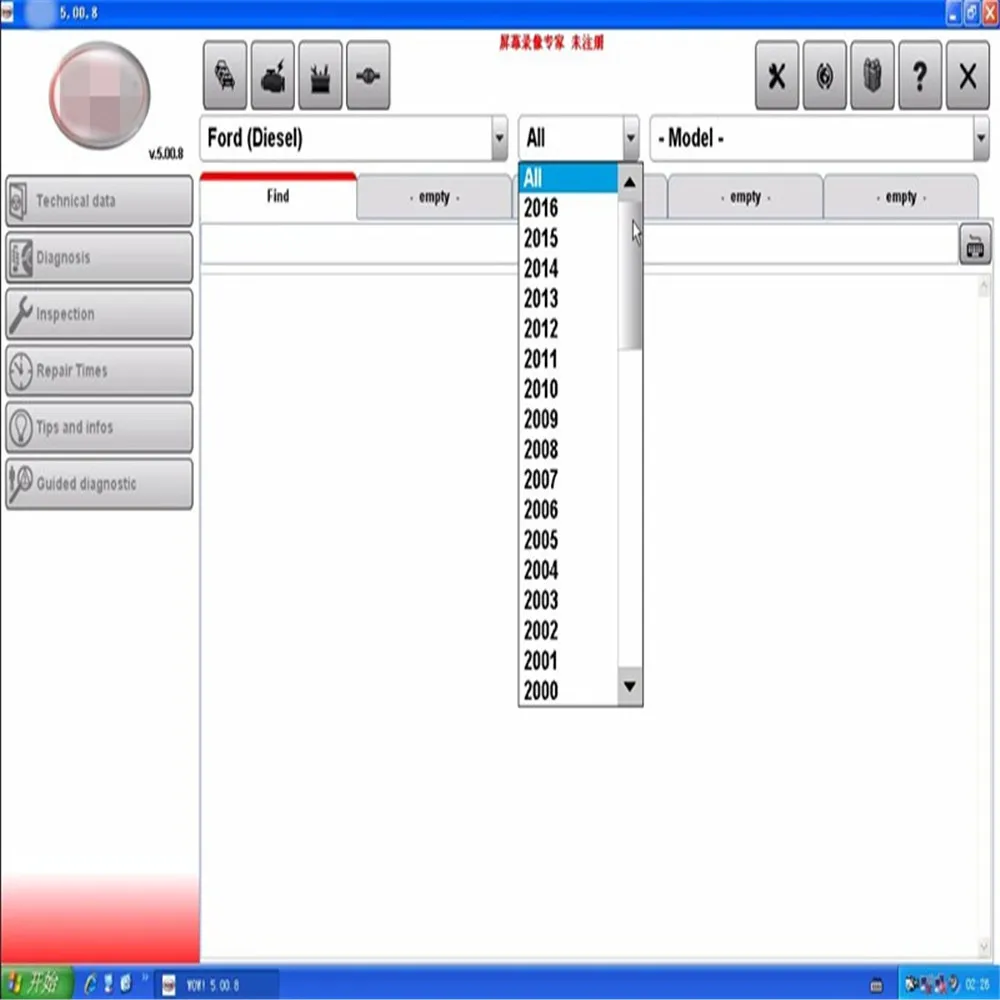This screenshot has width=1000, height=1000.
Task: Choose year 2007 in the list
Action: pos(568,480)
